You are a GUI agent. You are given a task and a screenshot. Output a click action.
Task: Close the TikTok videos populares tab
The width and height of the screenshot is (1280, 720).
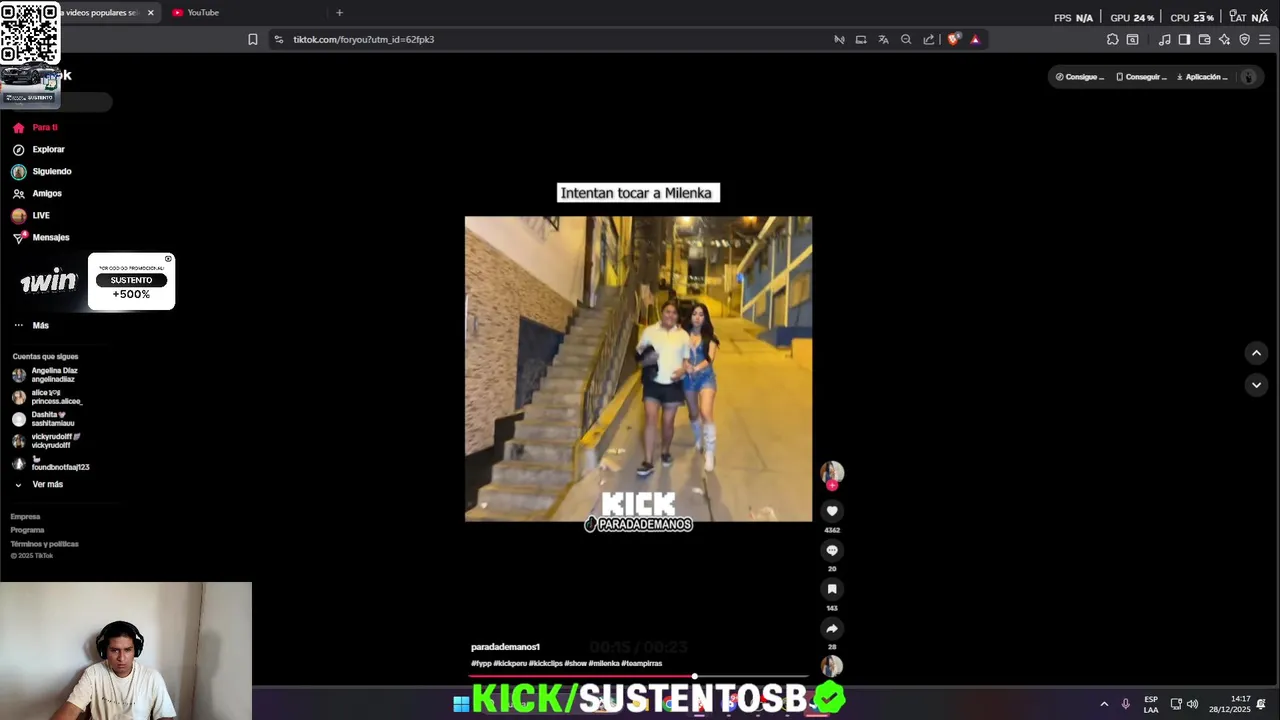(151, 13)
